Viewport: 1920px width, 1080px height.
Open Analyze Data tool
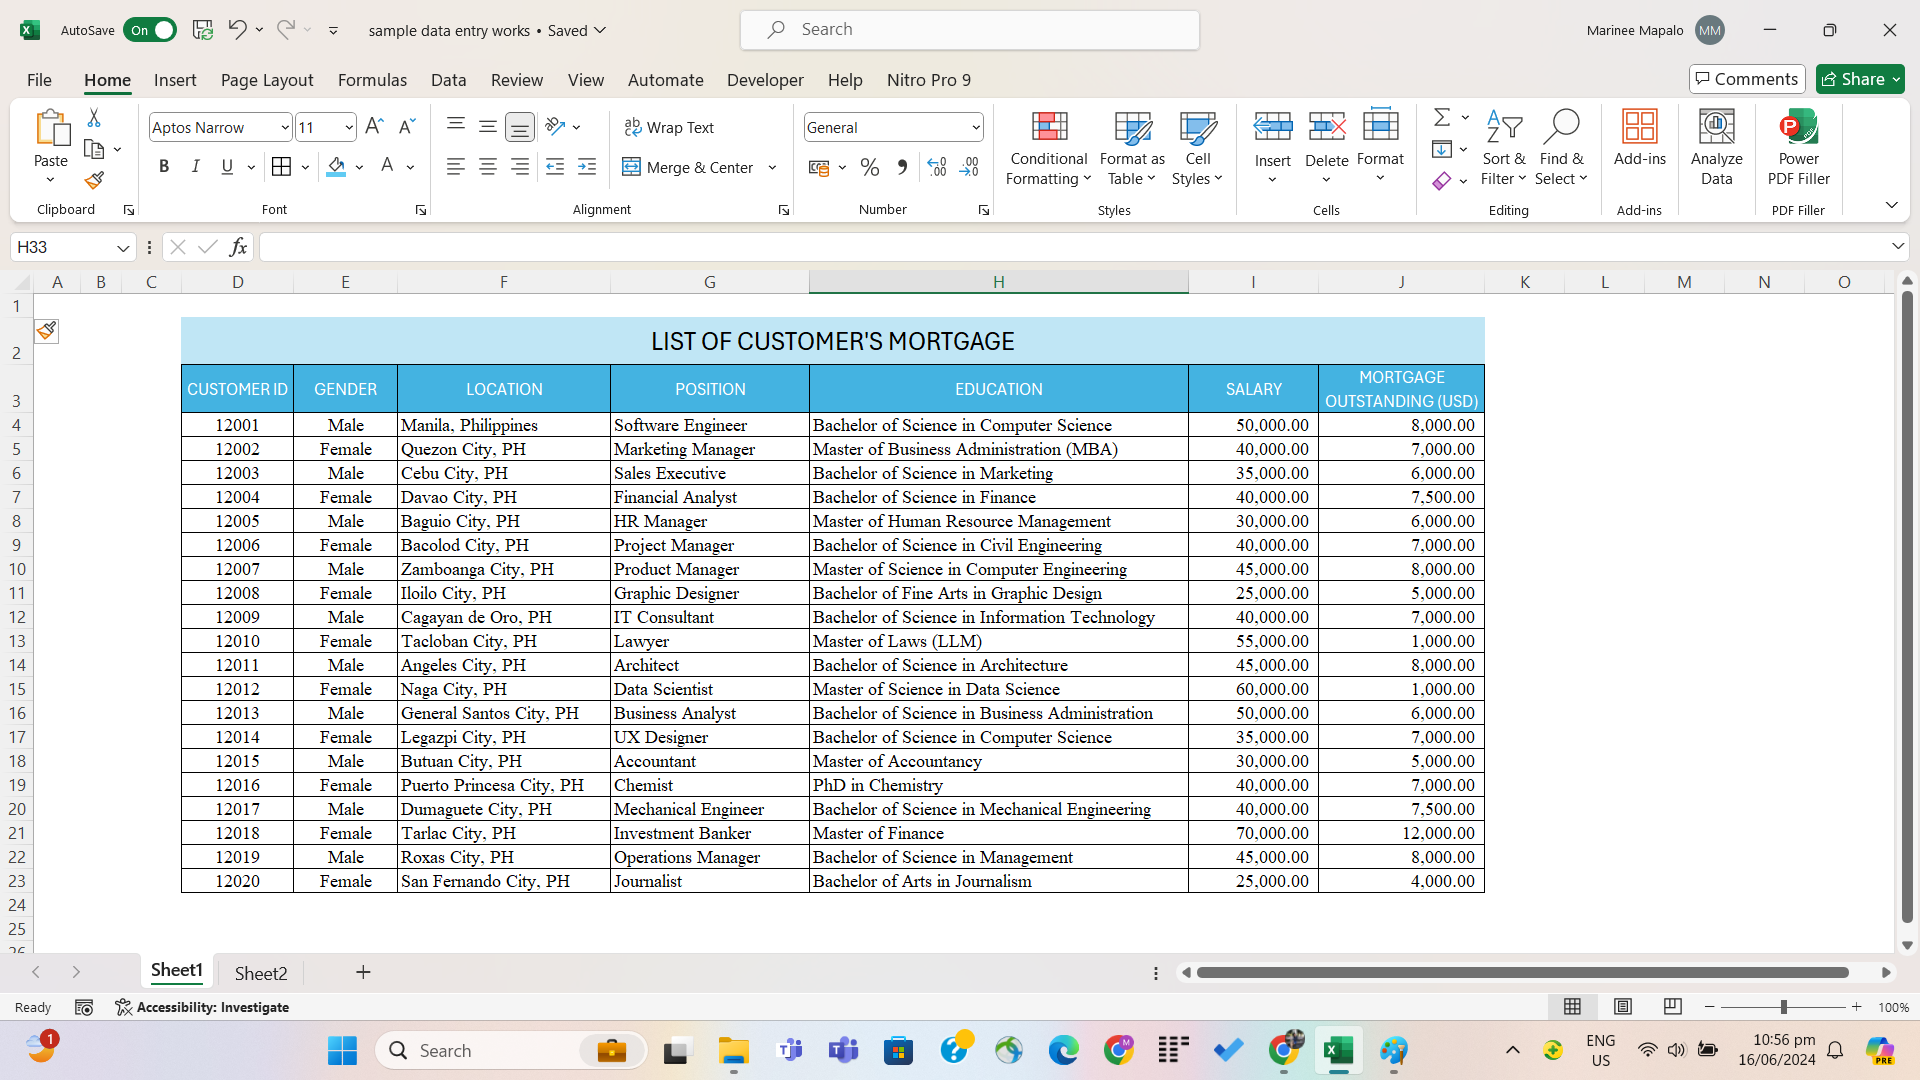1716,147
